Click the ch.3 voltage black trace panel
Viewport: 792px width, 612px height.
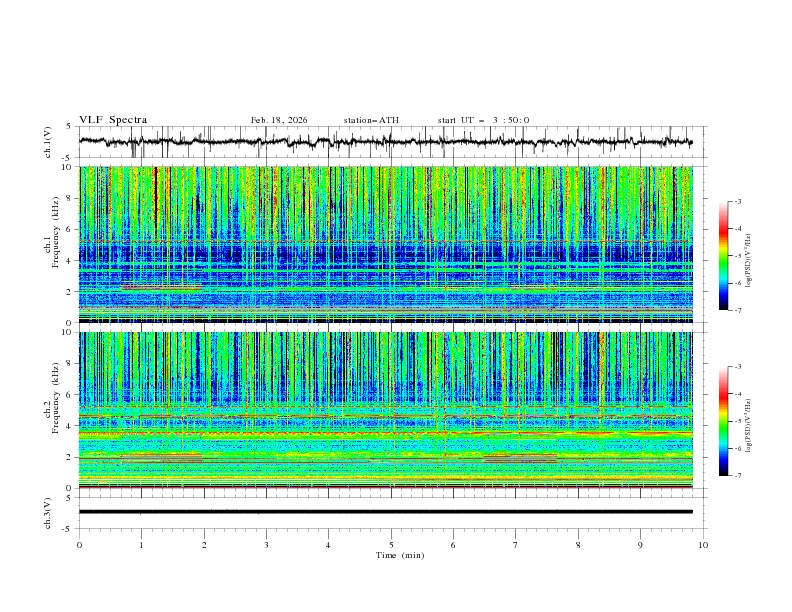[390, 512]
